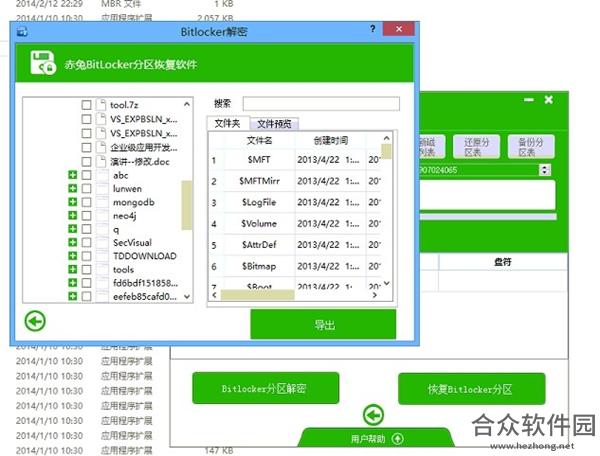This screenshot has width=600, height=456.
Task: Close the Bitlocker解密 dialog
Action: coord(398,29)
